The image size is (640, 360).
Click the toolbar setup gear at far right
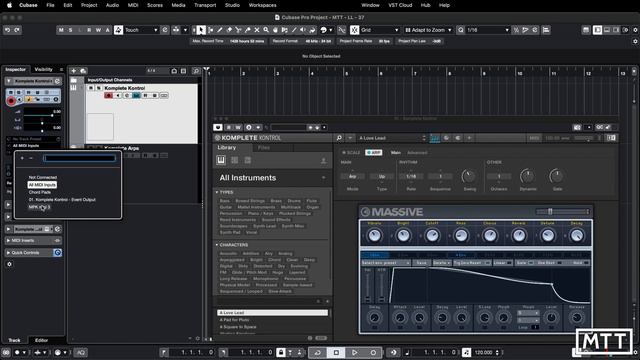click(x=635, y=30)
